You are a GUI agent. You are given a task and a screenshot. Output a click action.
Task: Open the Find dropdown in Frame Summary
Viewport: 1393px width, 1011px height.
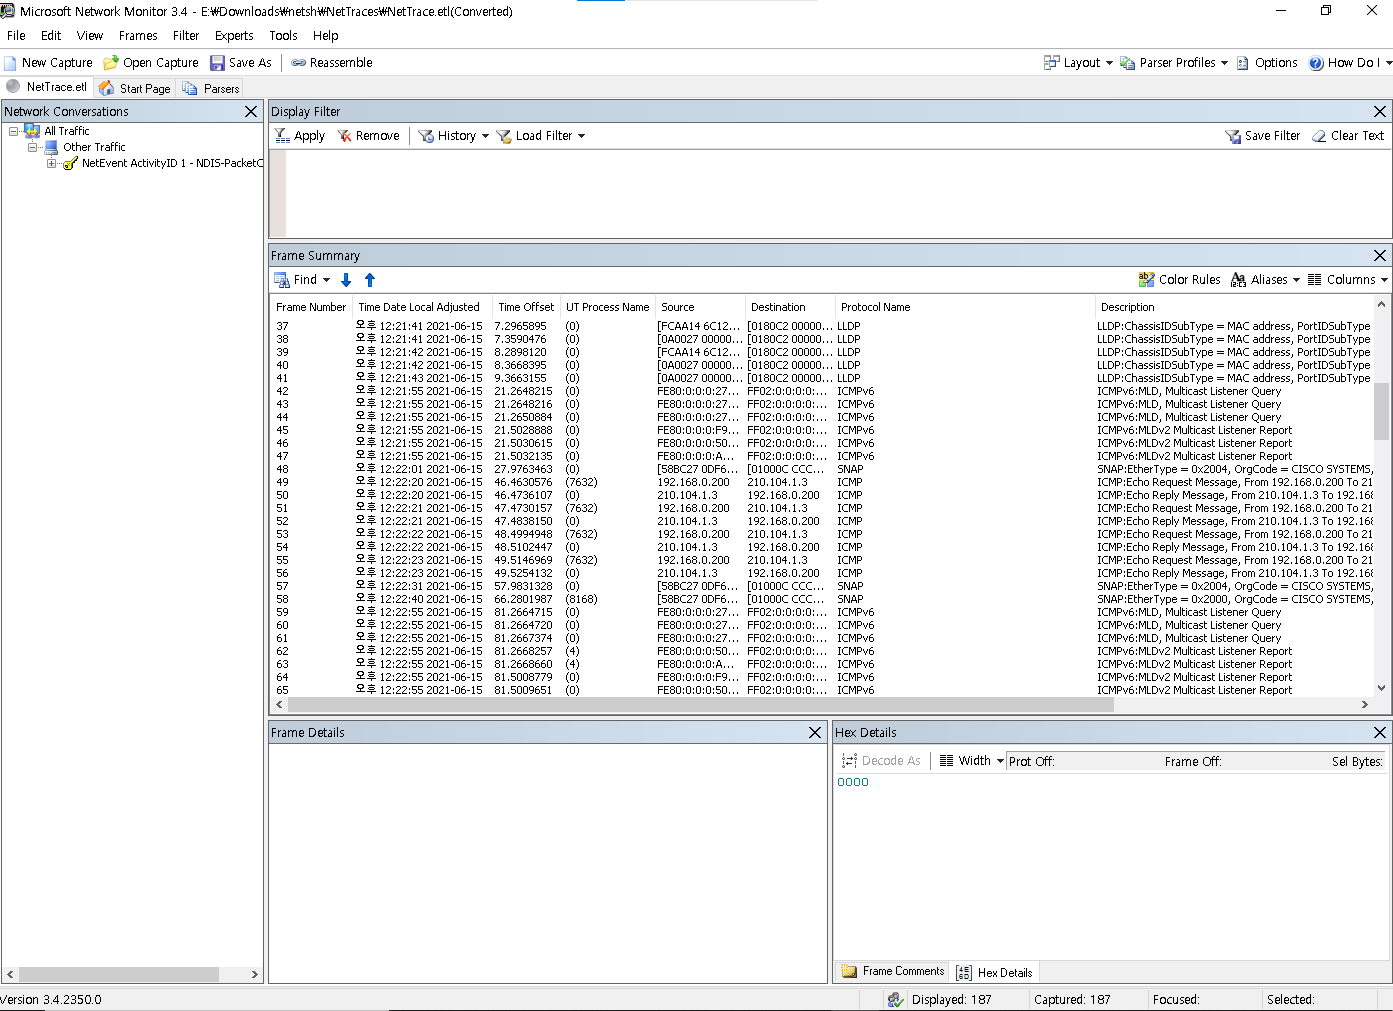(x=302, y=280)
